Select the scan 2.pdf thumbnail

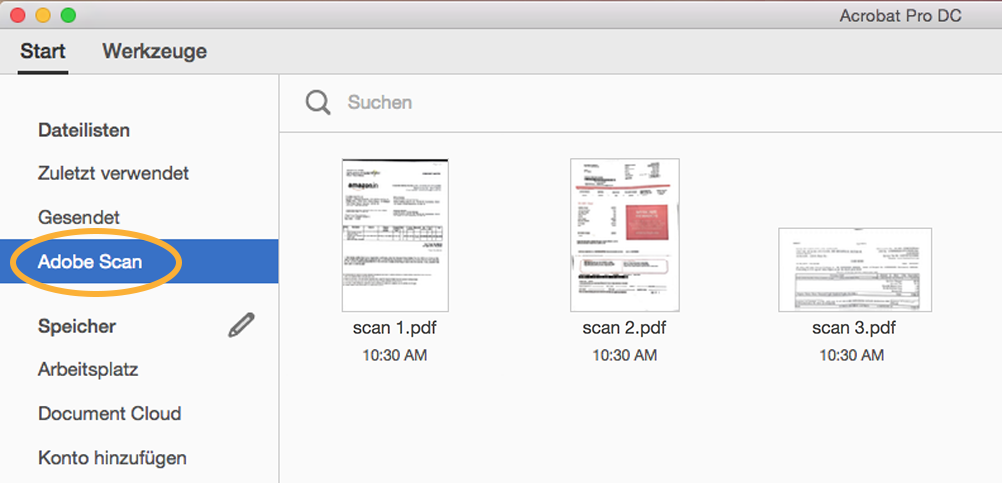625,235
